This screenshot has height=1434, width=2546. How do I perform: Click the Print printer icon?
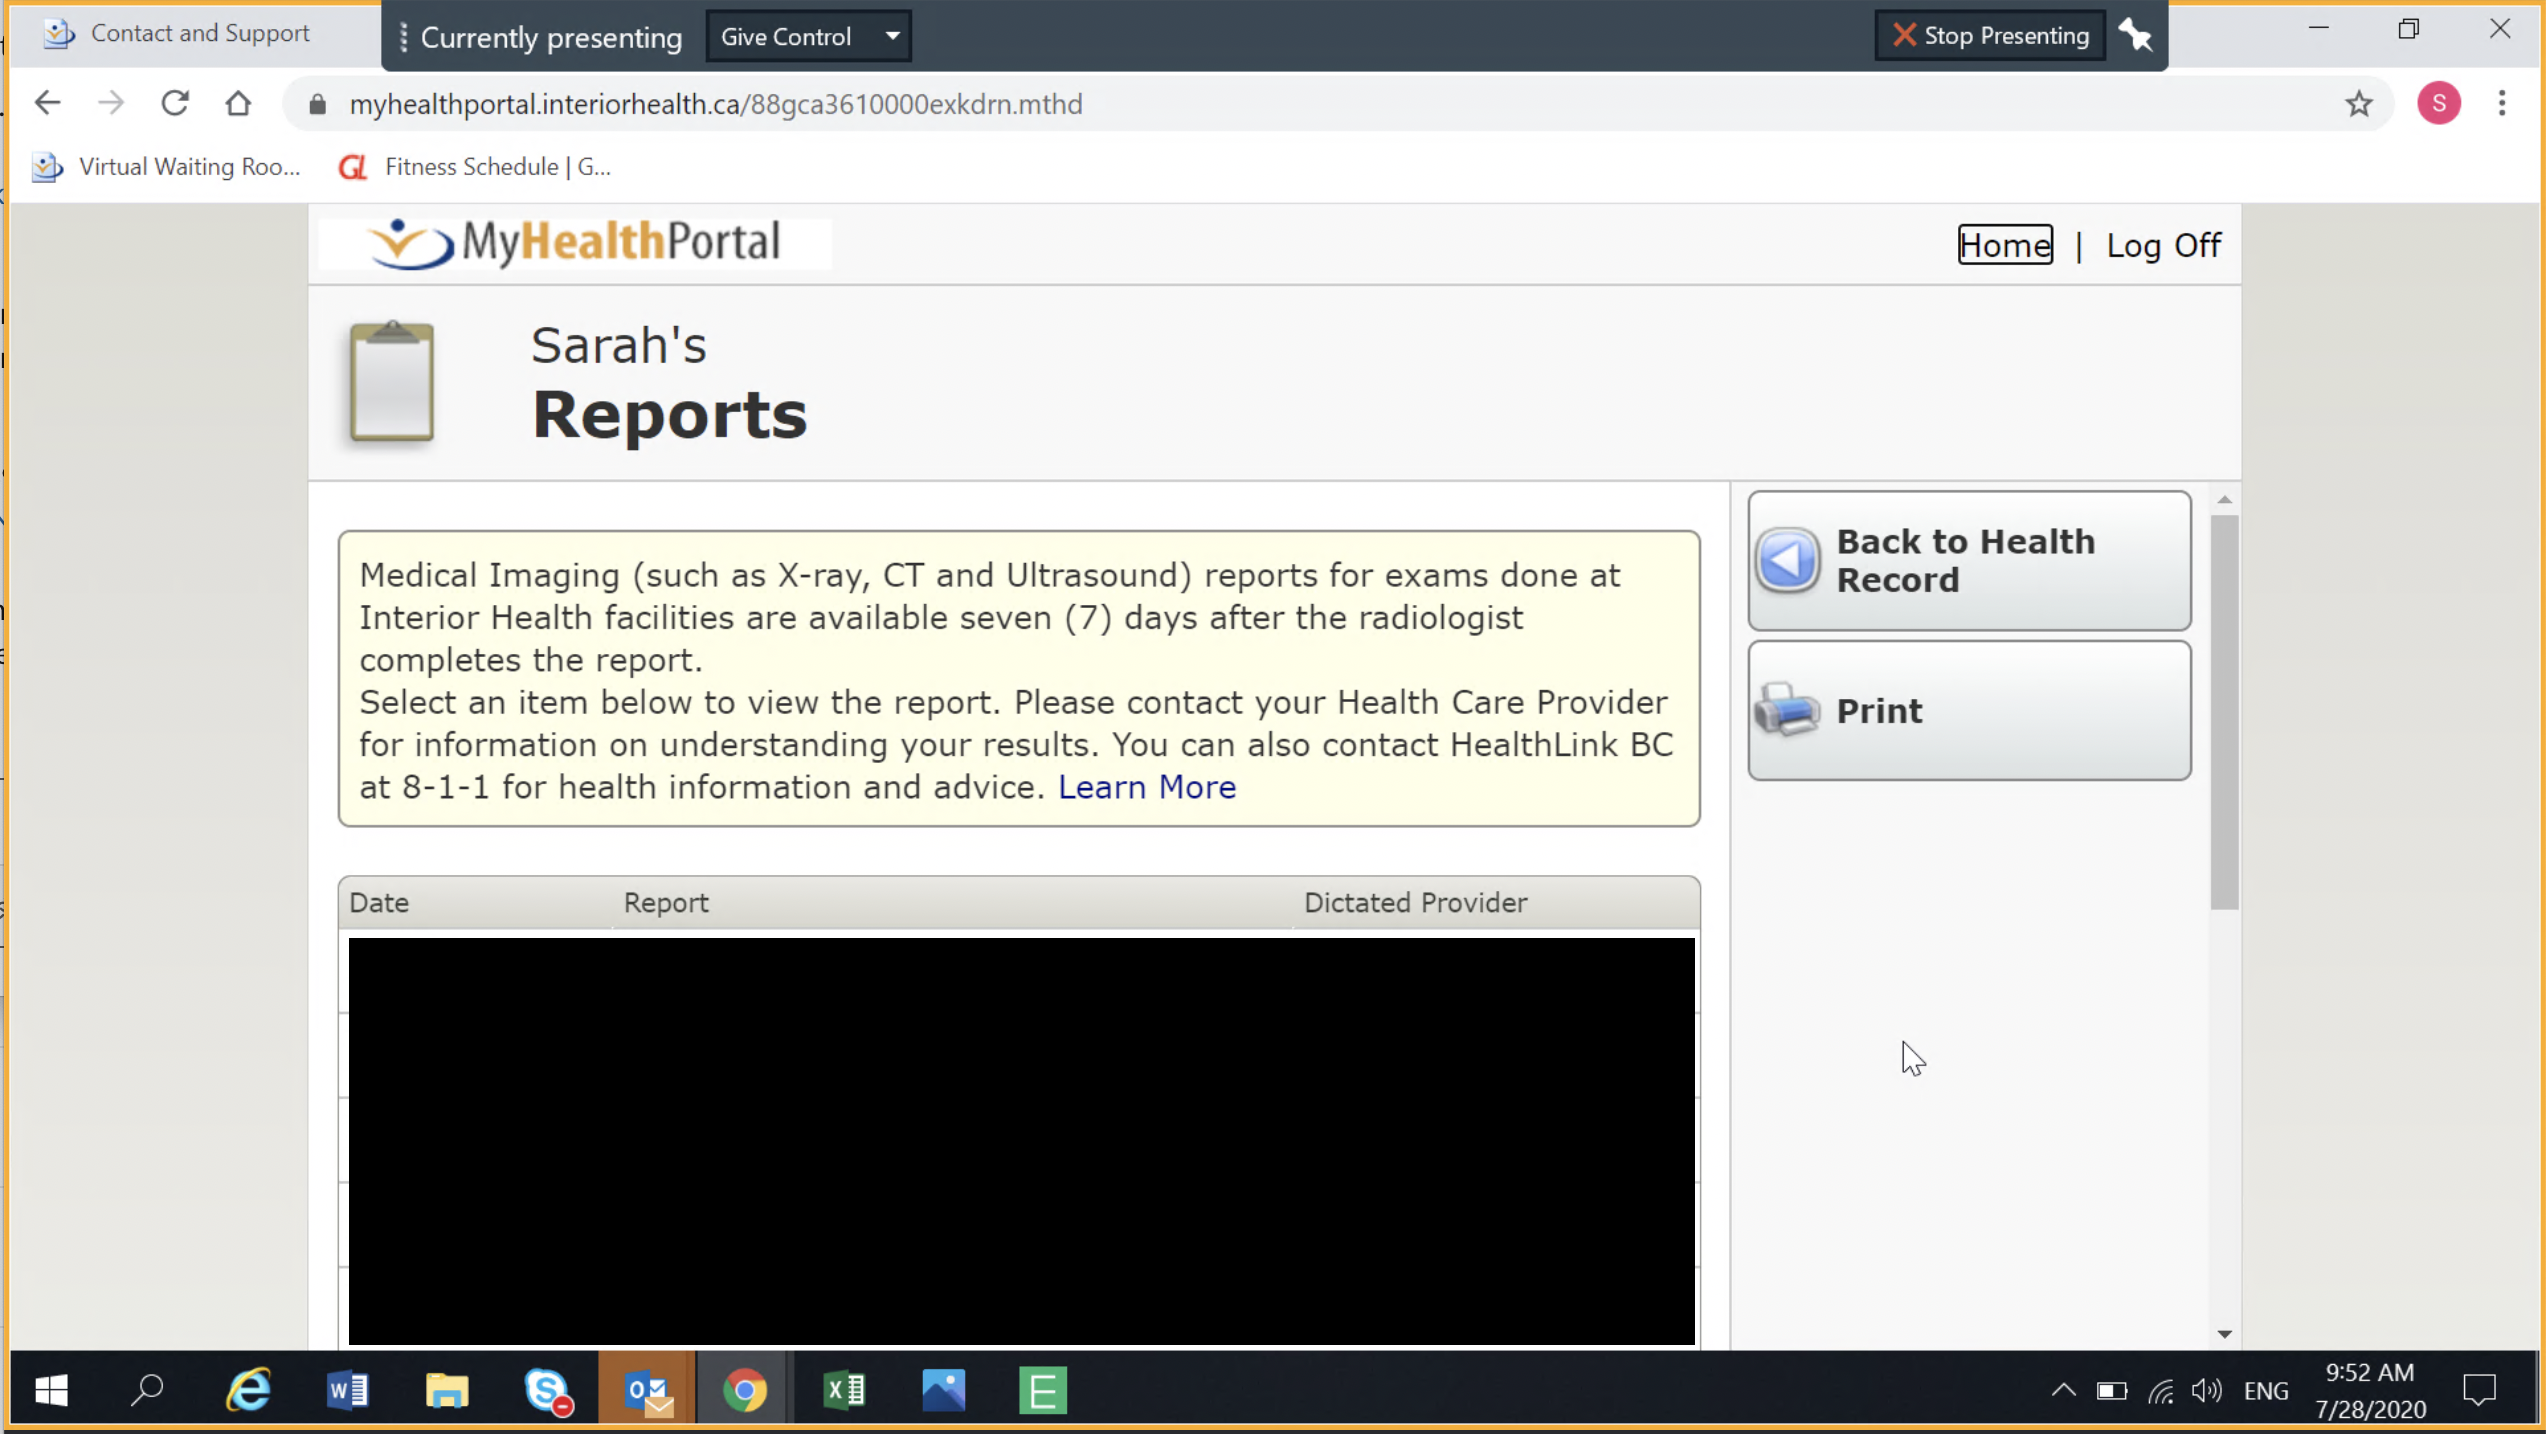coord(1787,710)
